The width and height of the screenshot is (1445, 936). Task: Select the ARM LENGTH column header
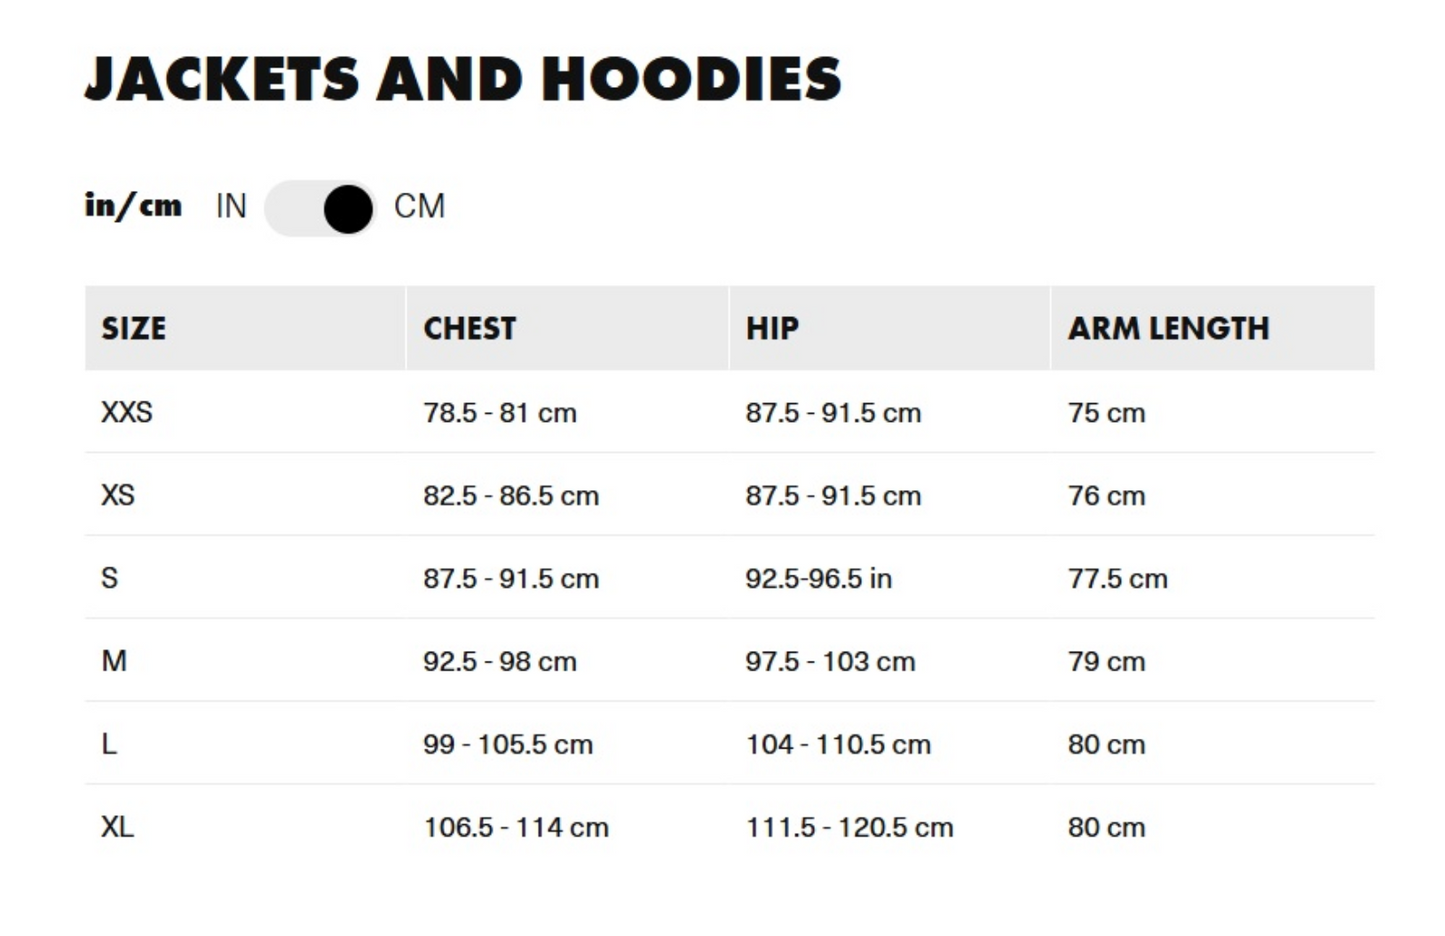click(x=1169, y=328)
